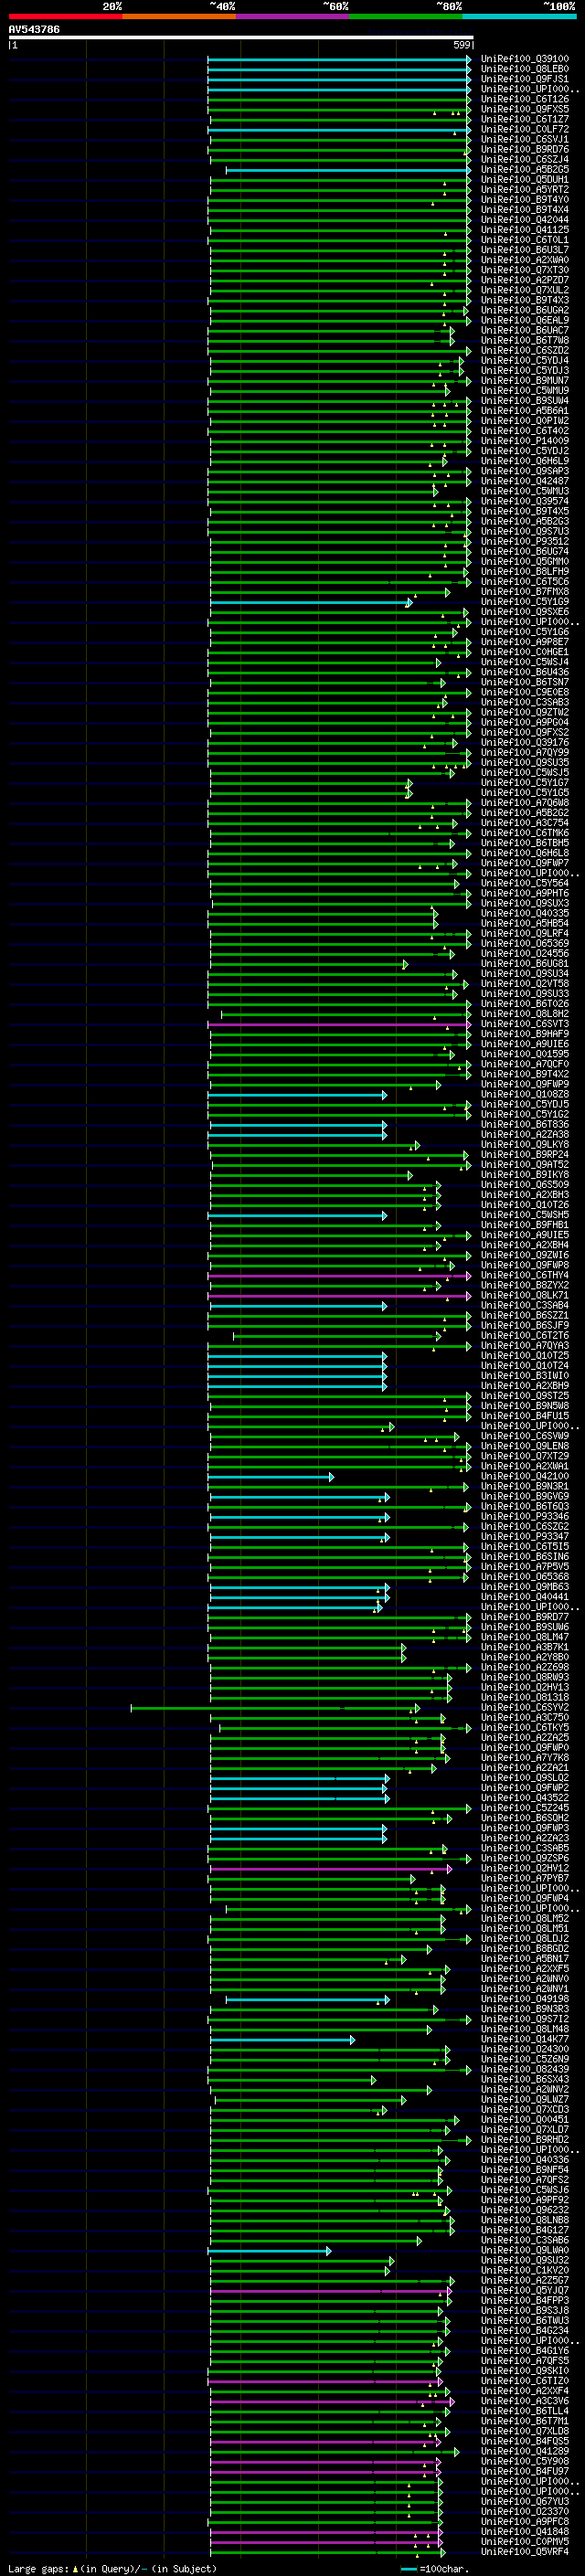The width and height of the screenshot is (585, 2576).
Task: Select hit UniRef100_Q42044
Action: 525,220
